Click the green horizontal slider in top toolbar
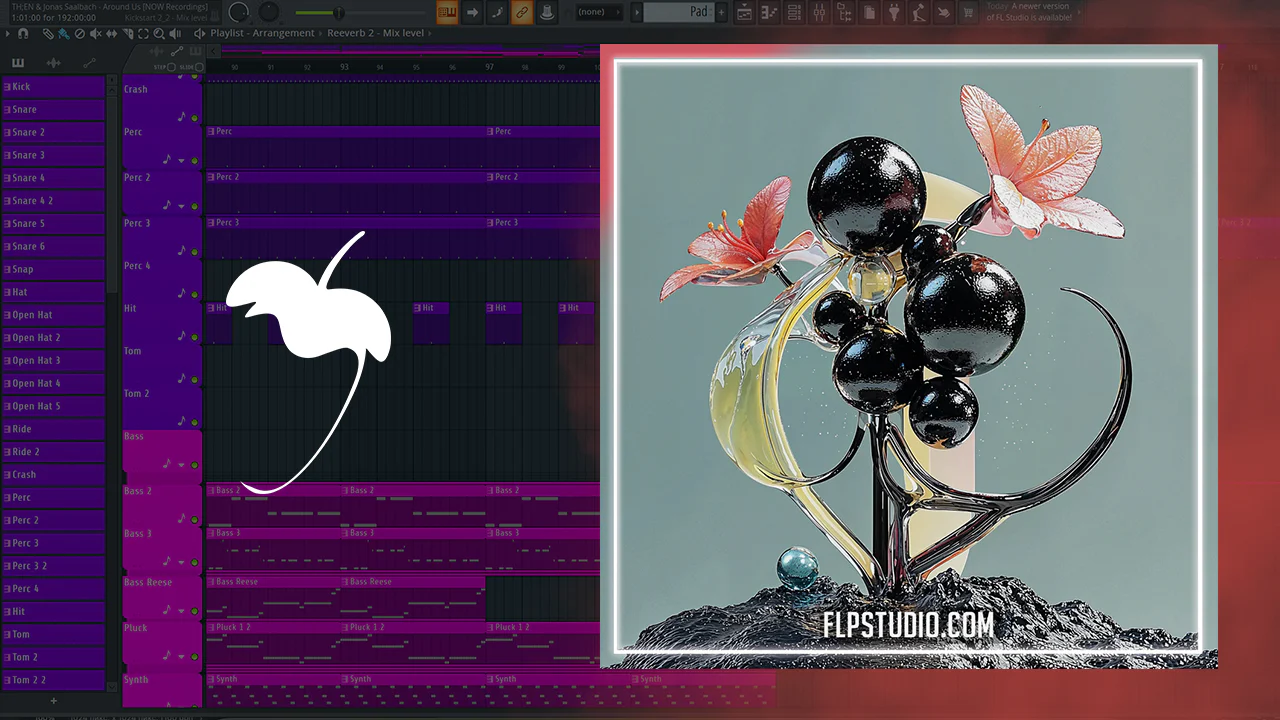 tap(358, 13)
